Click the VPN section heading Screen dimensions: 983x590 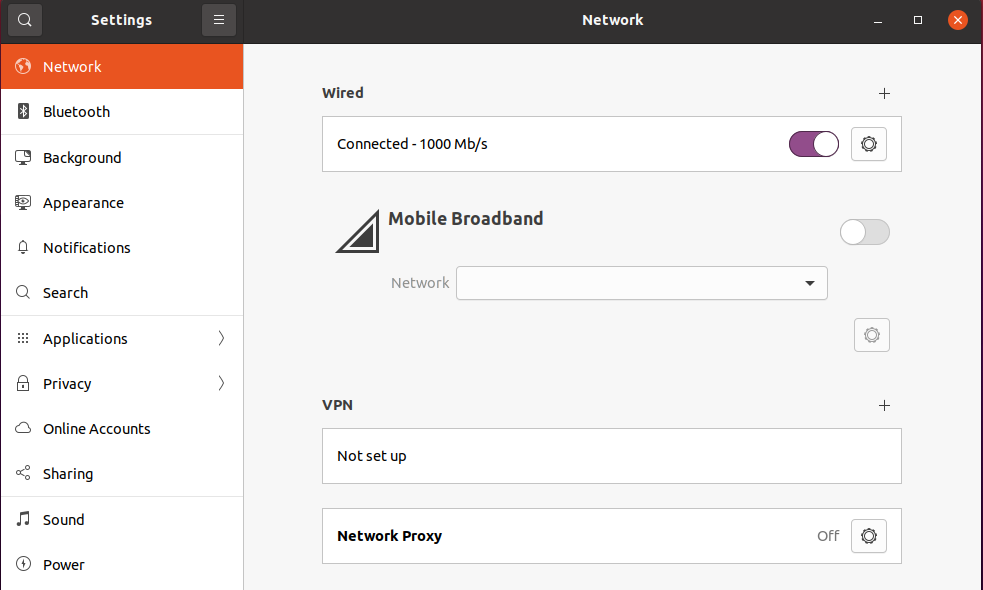point(337,405)
